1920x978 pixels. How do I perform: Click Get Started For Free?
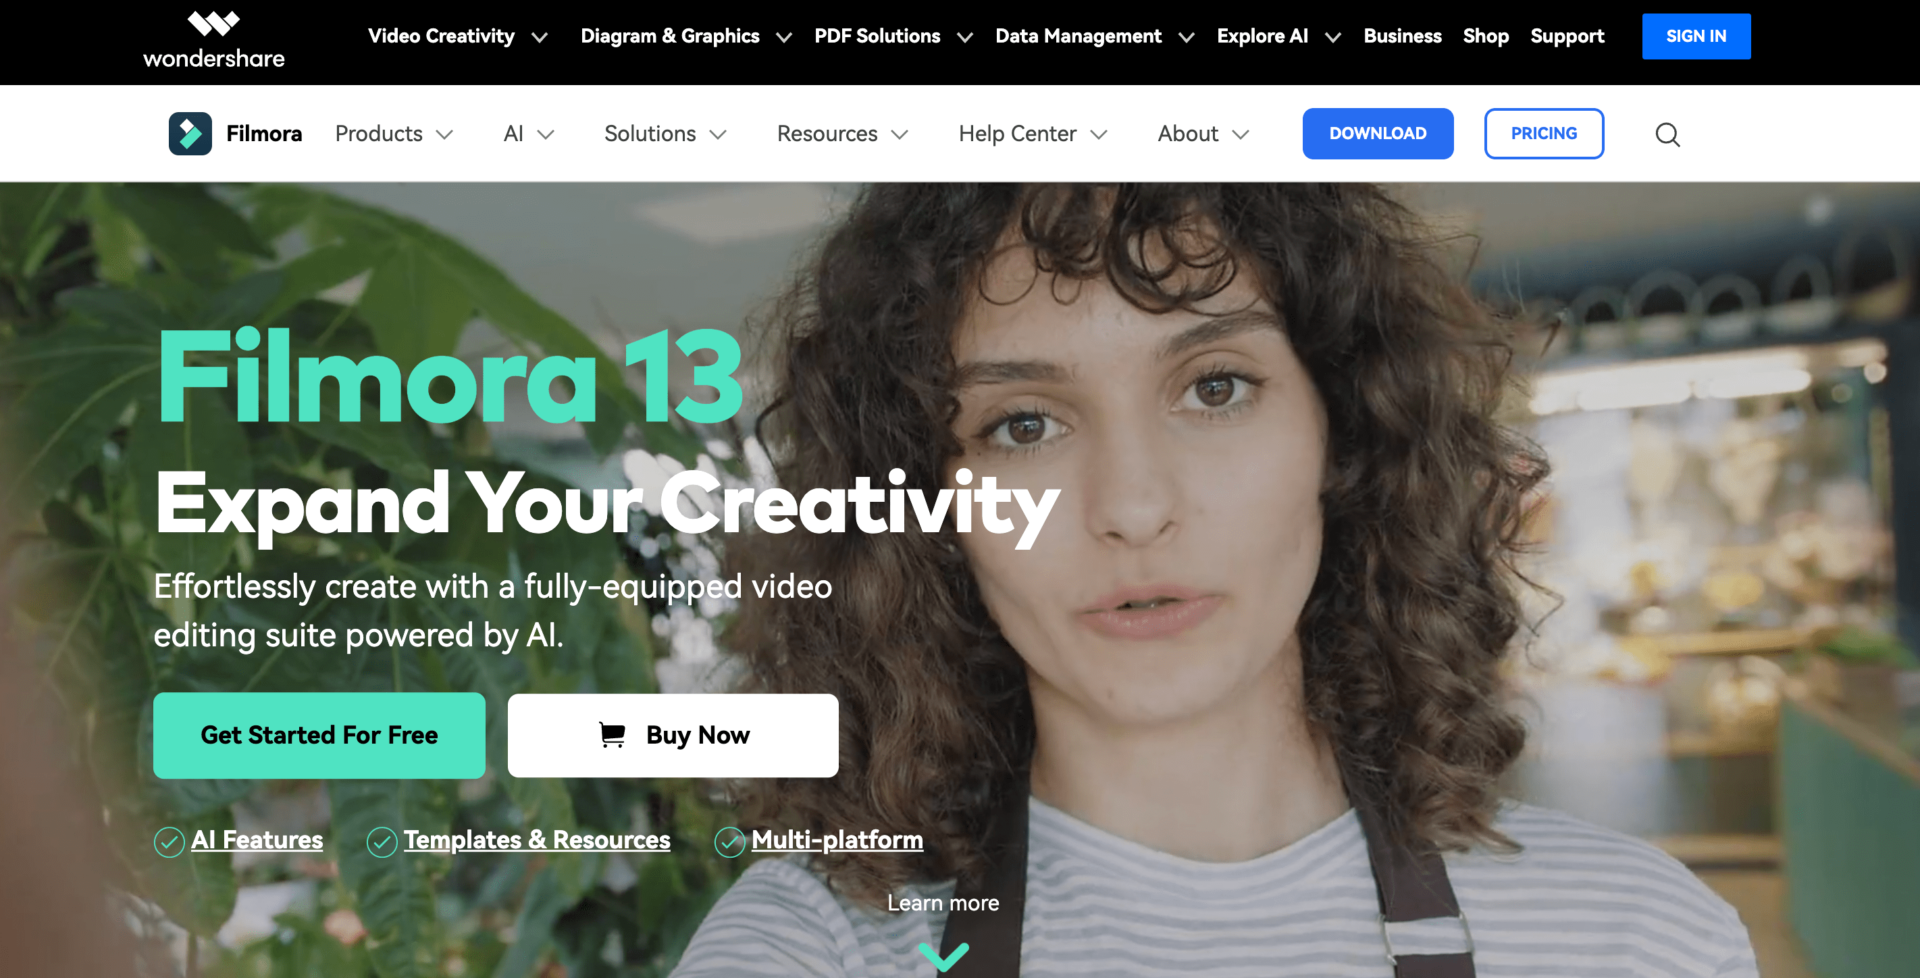coord(318,735)
